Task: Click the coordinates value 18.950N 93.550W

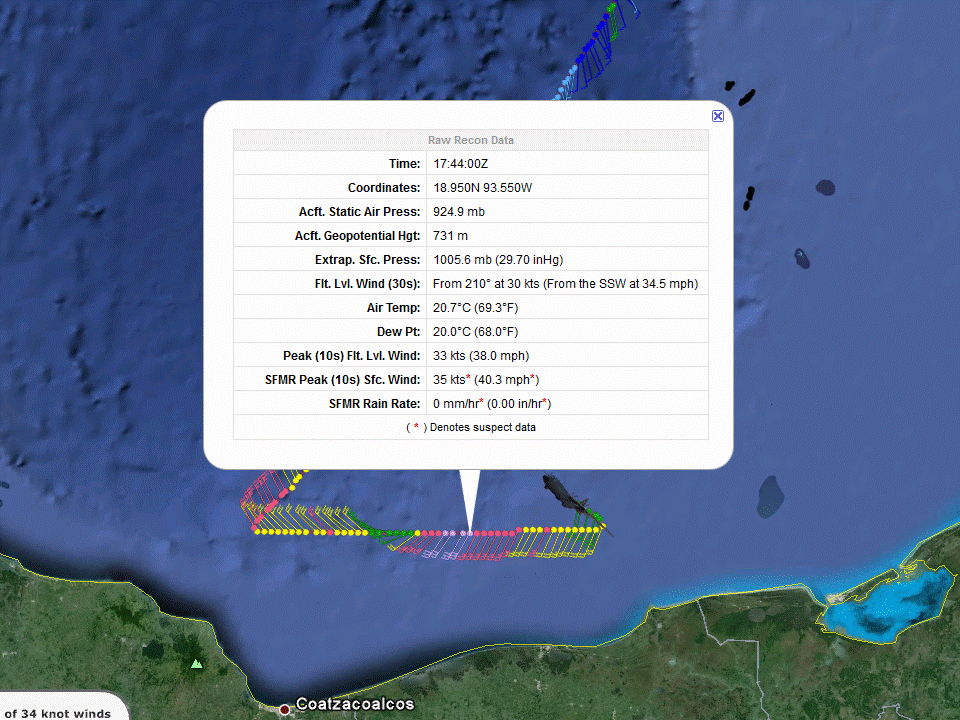Action: [x=482, y=188]
